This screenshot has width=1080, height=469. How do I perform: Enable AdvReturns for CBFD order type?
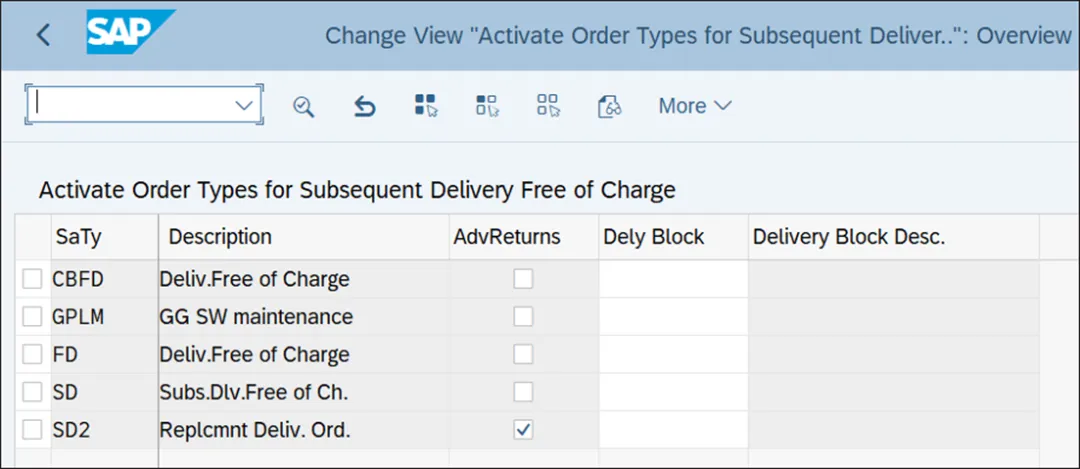coord(523,280)
